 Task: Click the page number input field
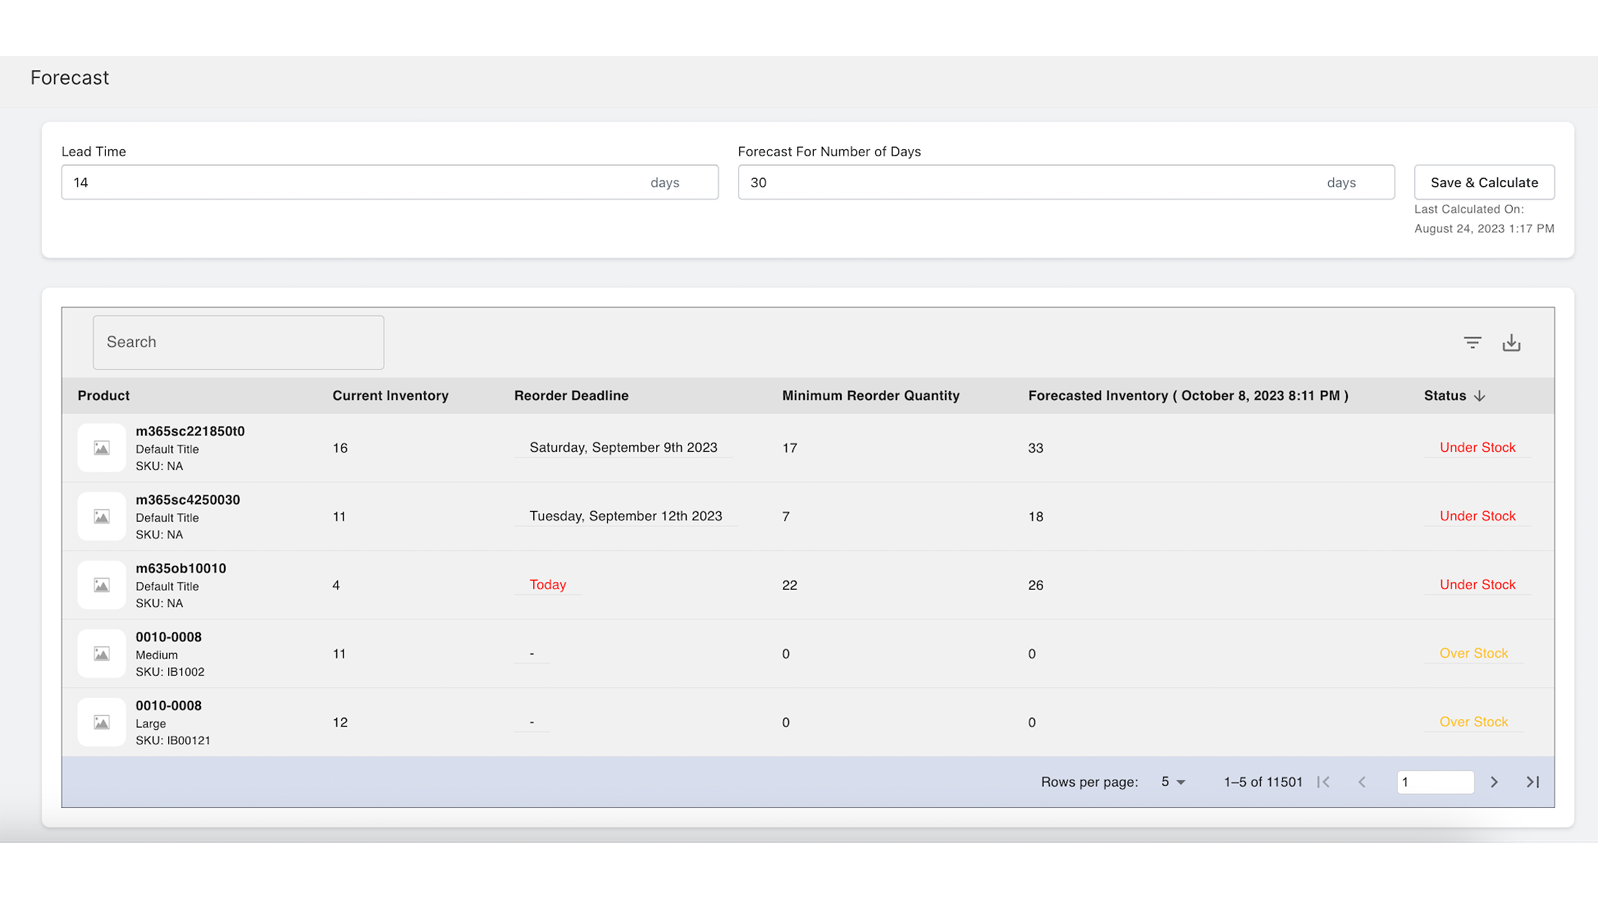pyautogui.click(x=1435, y=782)
